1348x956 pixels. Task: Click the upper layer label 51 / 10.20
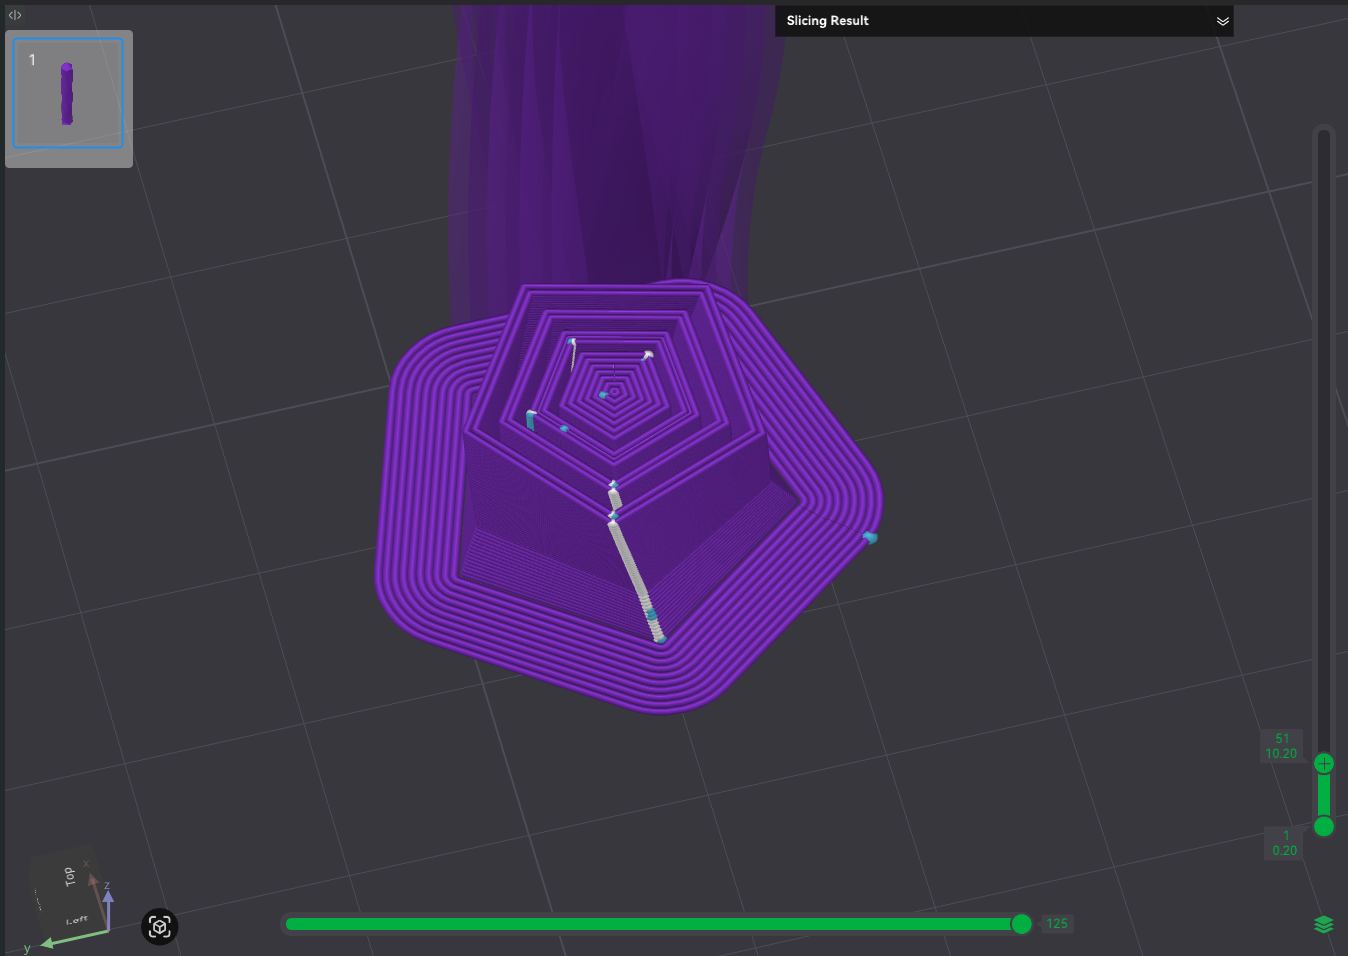point(1281,746)
